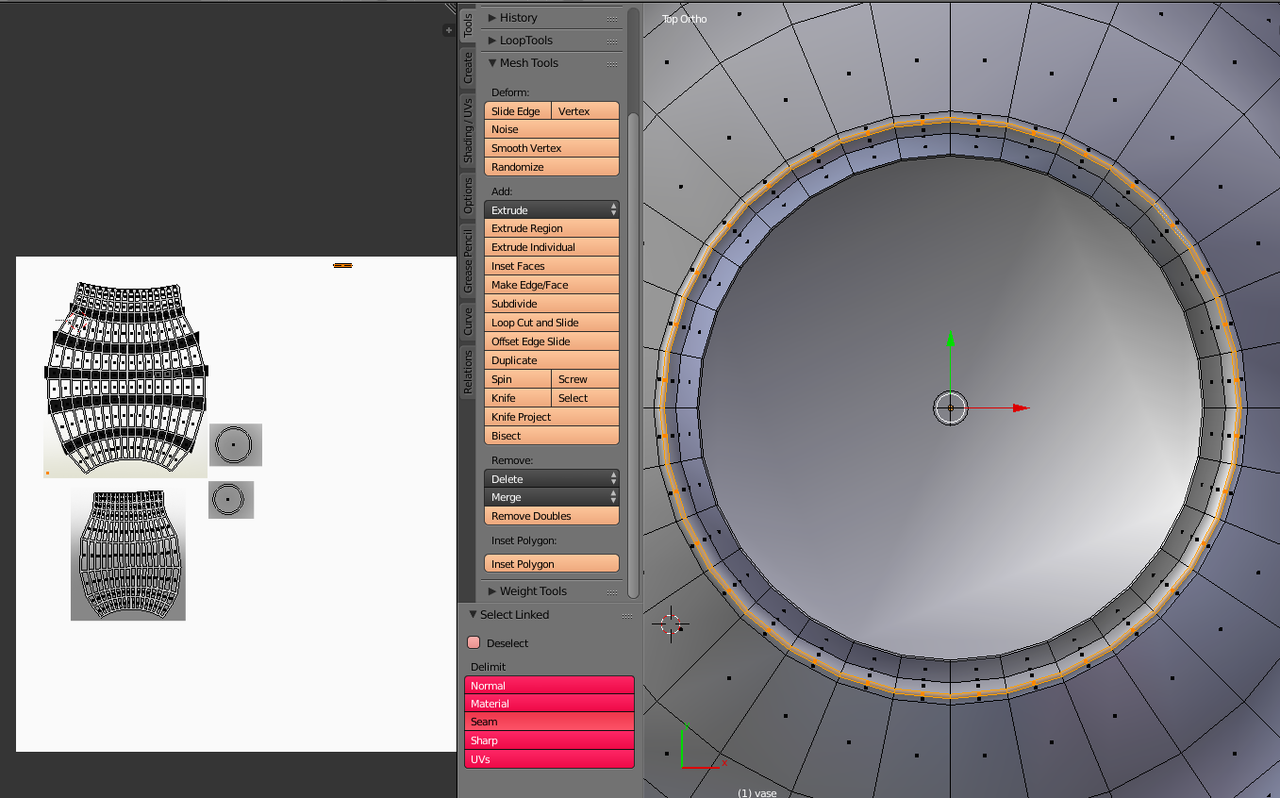Click the lower gray vase UV island
Image resolution: width=1280 pixels, height=798 pixels.
tap(128, 555)
